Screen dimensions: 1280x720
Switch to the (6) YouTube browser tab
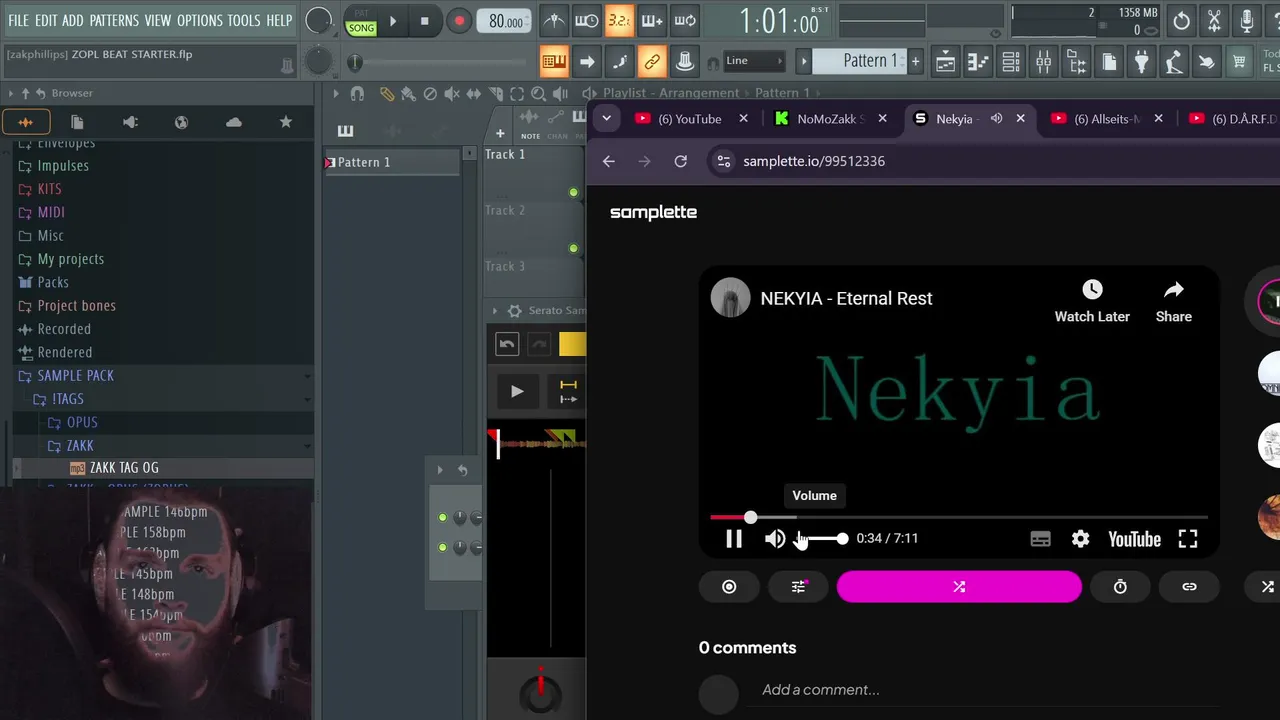pos(689,118)
